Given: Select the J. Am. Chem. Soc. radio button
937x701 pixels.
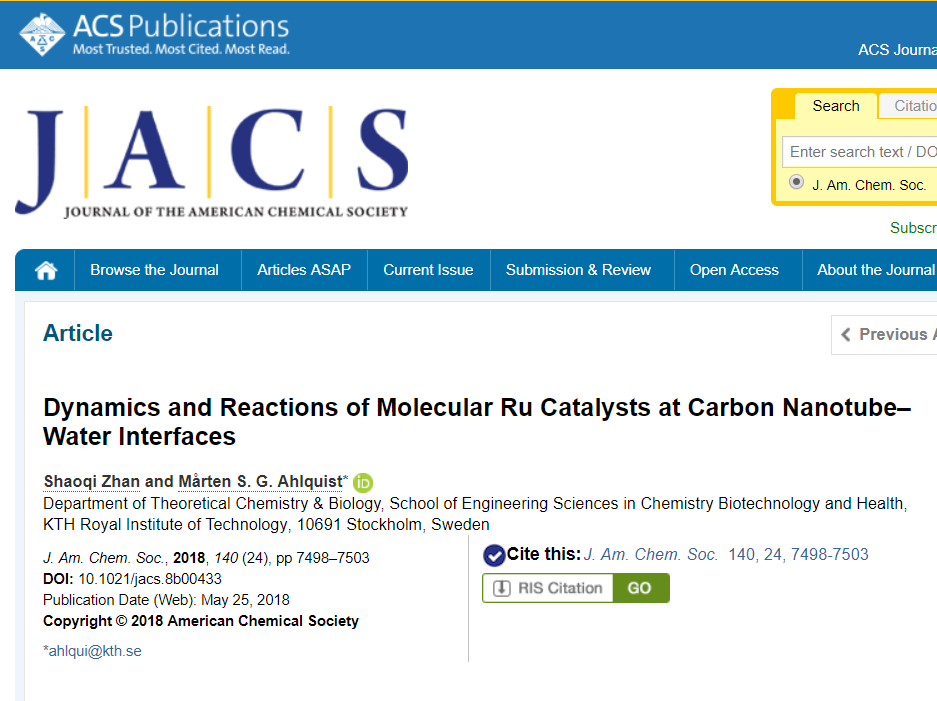Looking at the screenshot, I should click(x=796, y=182).
